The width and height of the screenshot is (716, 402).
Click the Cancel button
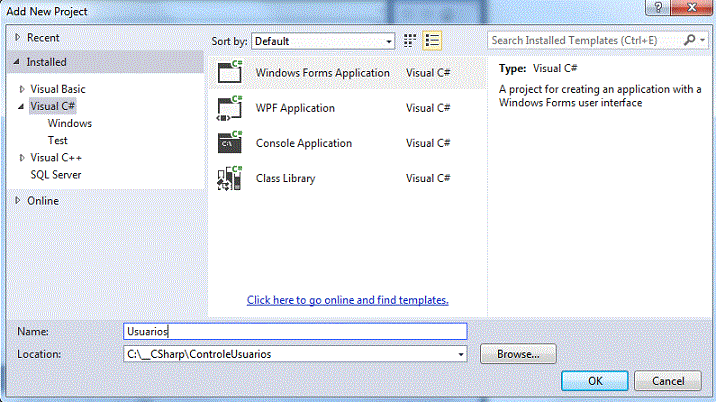pos(668,381)
